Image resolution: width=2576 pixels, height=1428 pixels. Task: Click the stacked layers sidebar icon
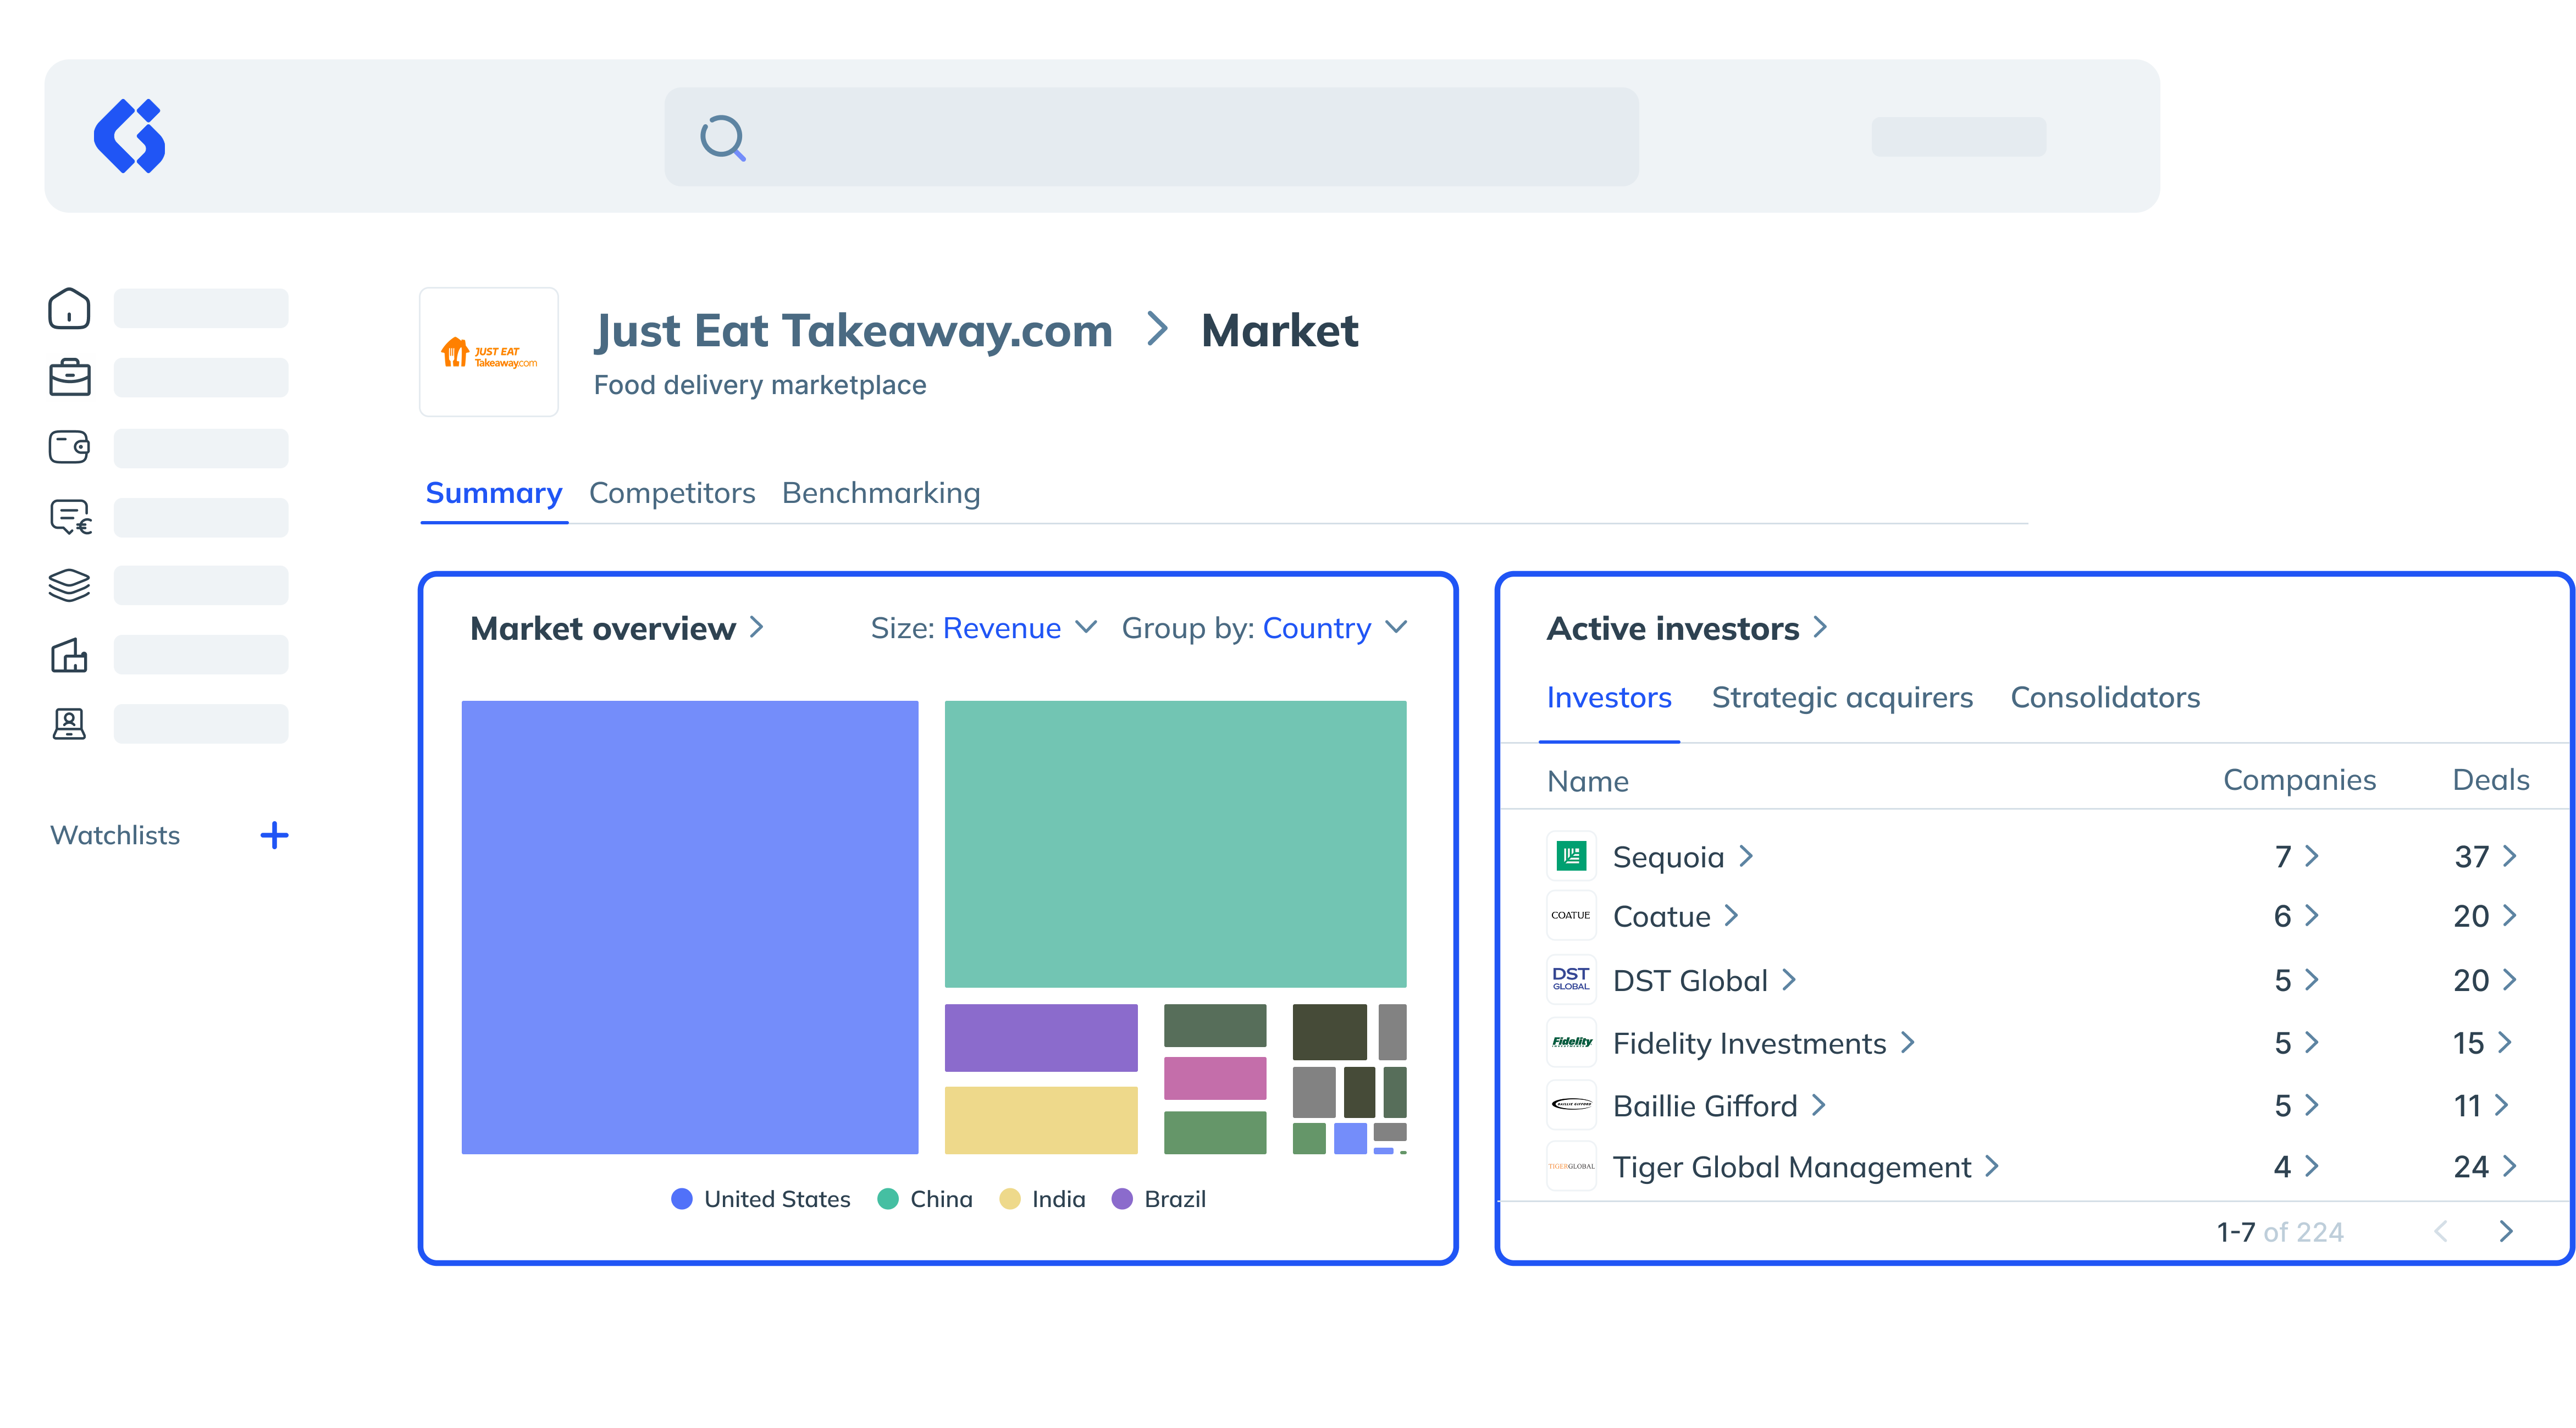[69, 585]
